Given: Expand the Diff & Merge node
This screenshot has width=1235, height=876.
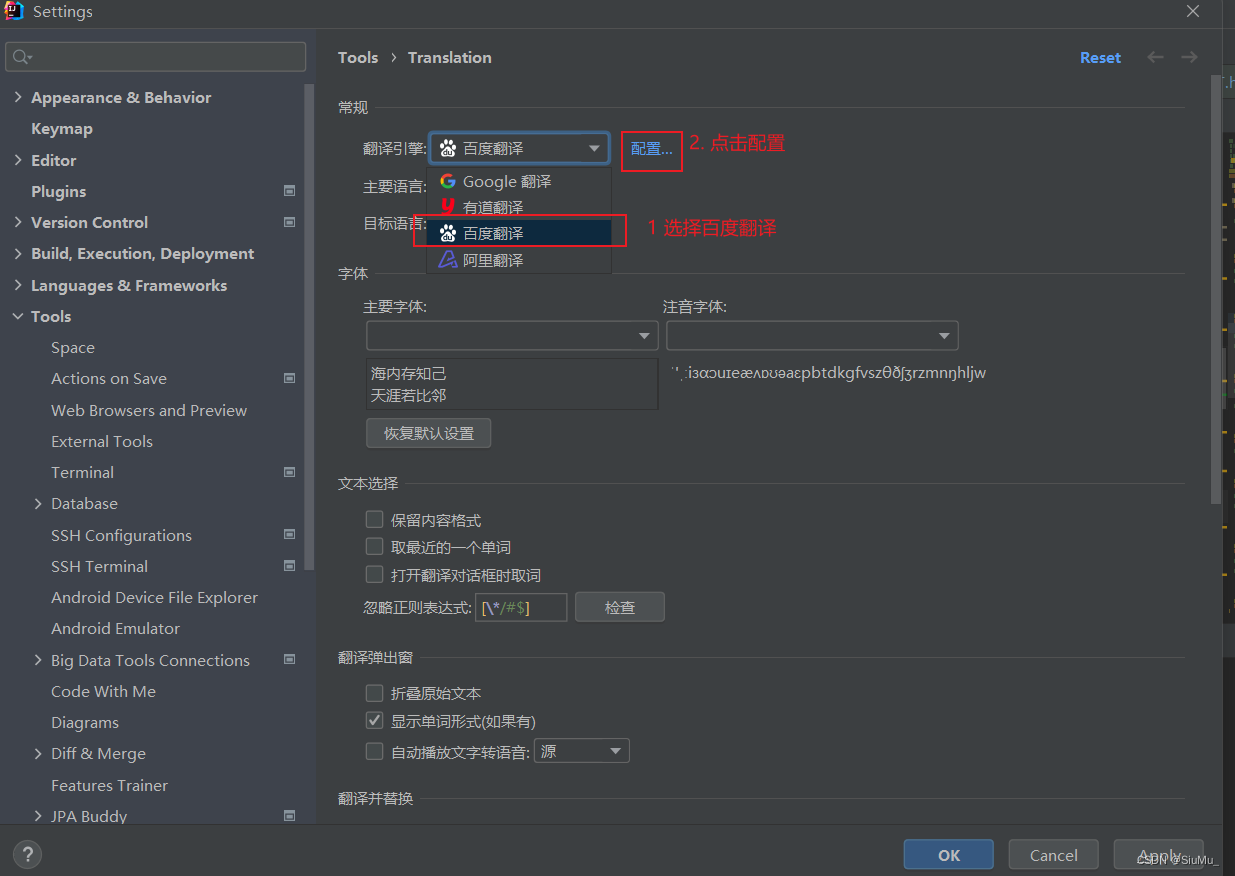Looking at the screenshot, I should click(38, 753).
